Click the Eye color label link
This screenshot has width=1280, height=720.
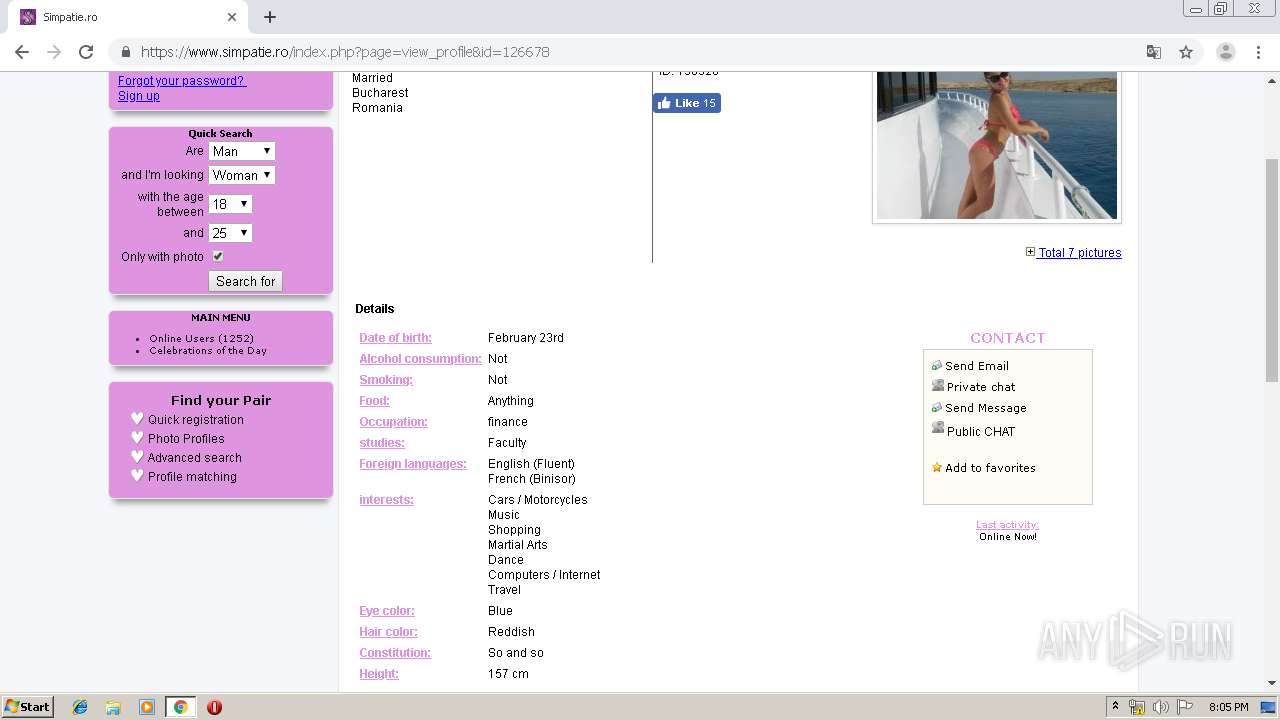387,611
